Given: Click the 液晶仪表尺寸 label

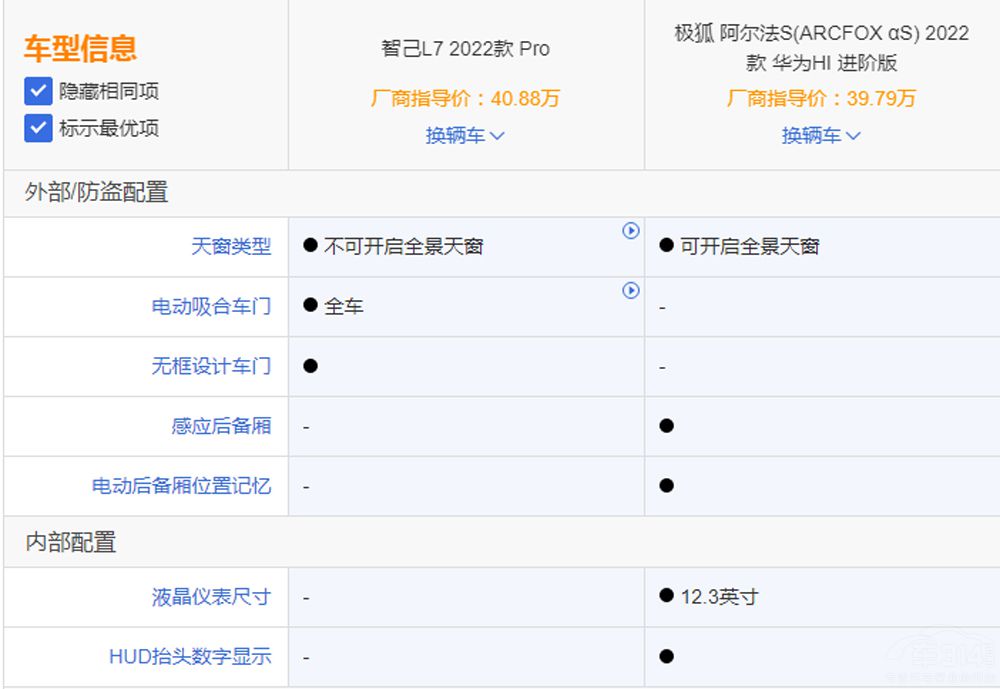Looking at the screenshot, I should click(211, 598).
